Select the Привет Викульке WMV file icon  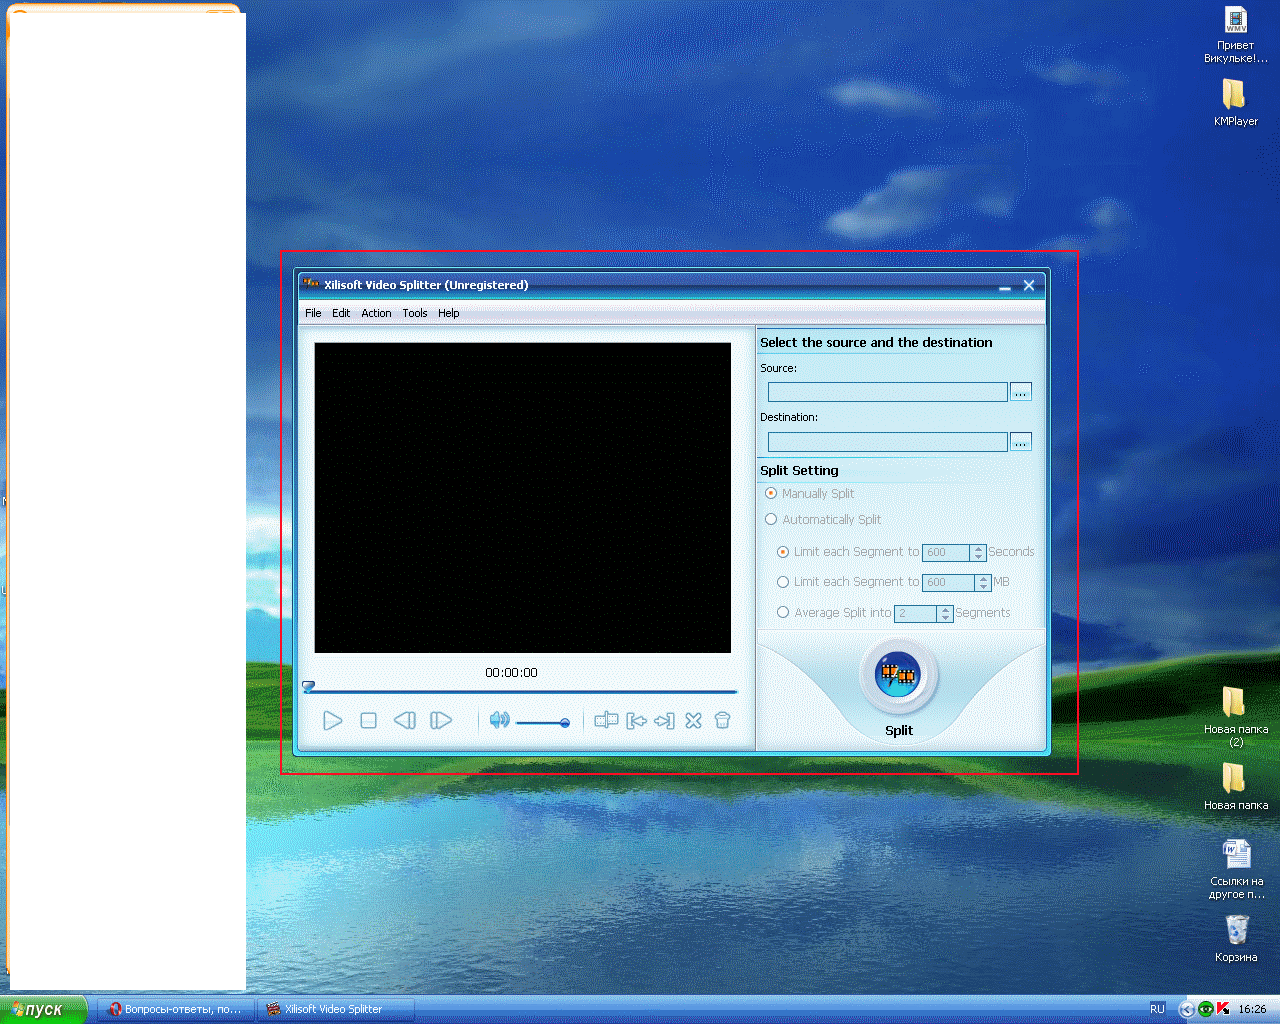(1236, 35)
